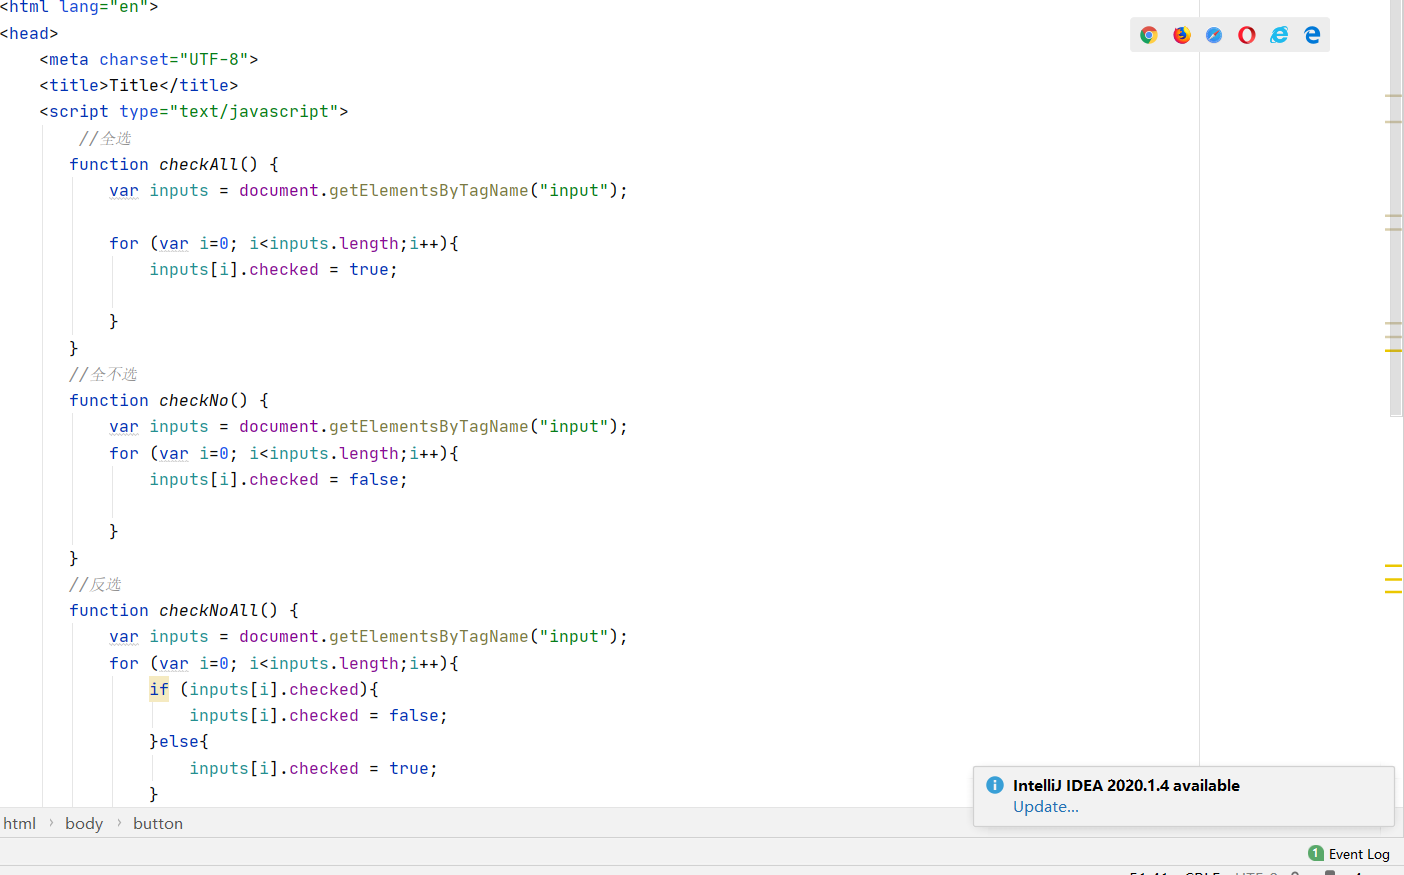The height and width of the screenshot is (875, 1404).
Task: Click the editor vertical scrollbar thumb
Action: (1396, 208)
